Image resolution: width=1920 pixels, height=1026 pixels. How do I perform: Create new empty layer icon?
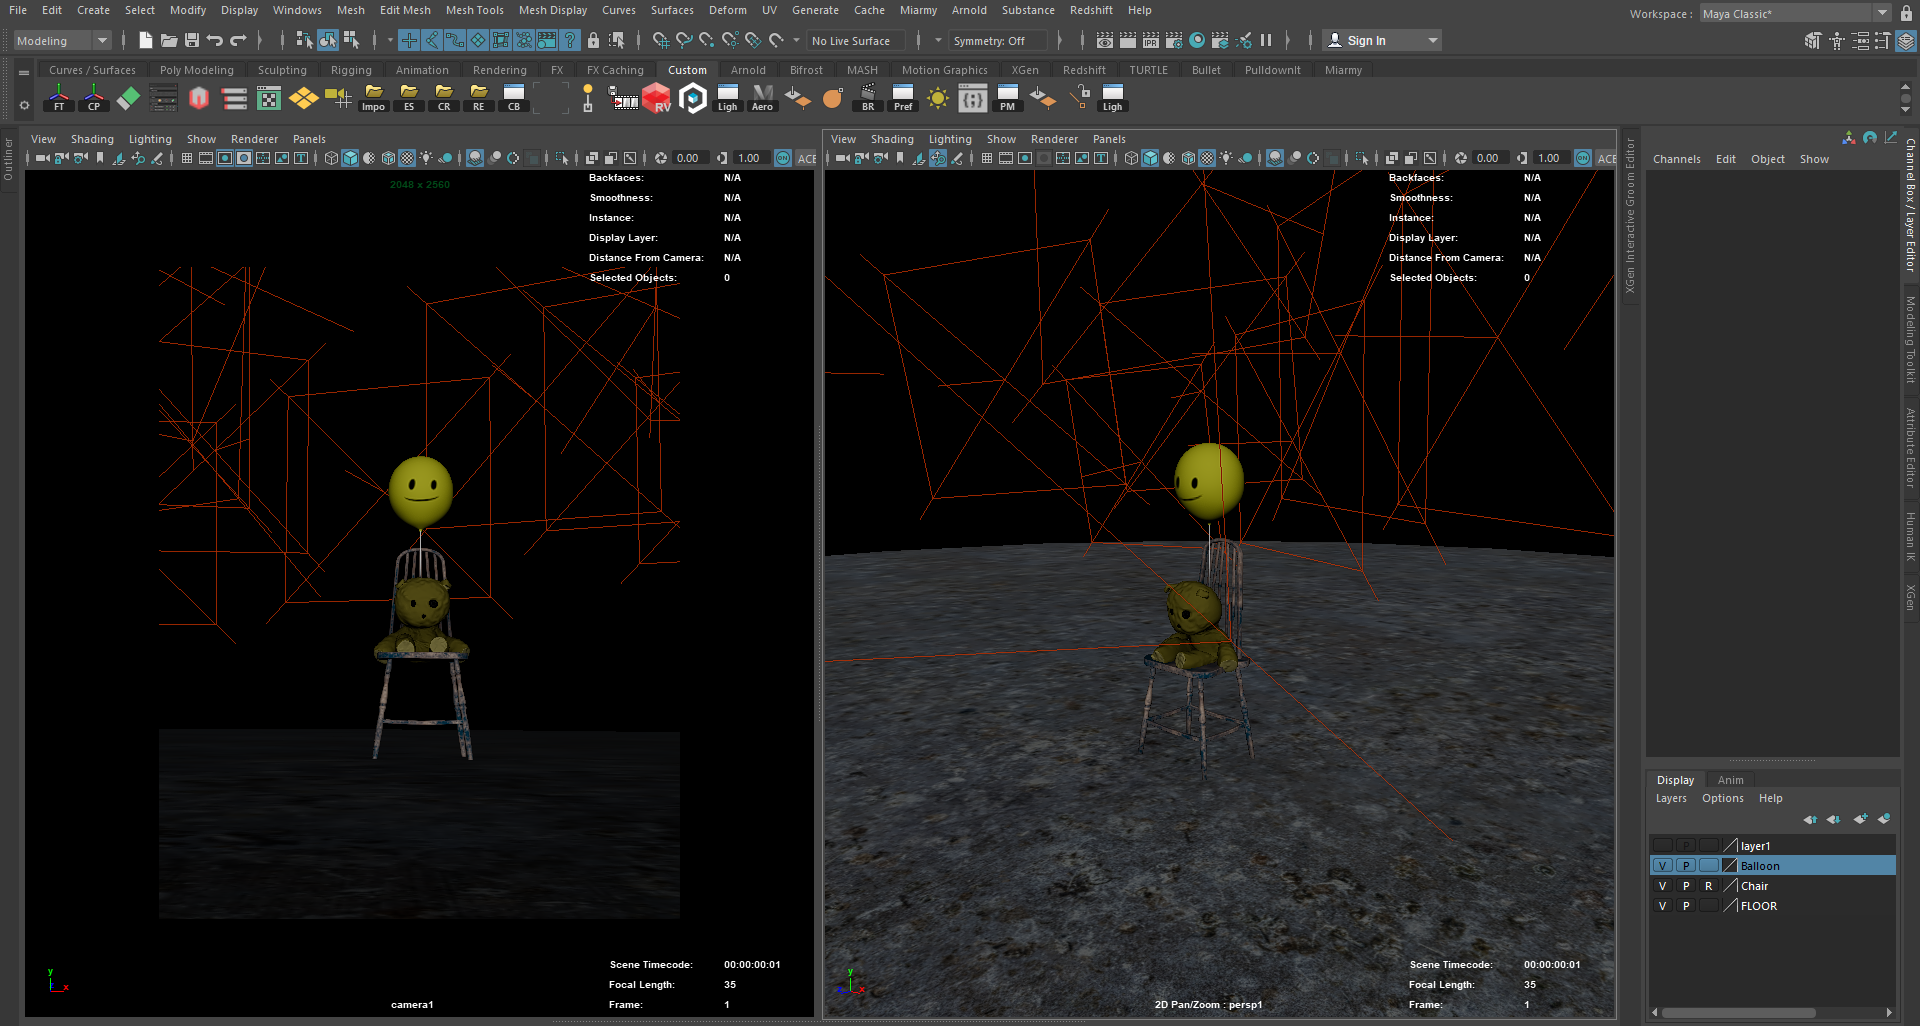[1860, 819]
